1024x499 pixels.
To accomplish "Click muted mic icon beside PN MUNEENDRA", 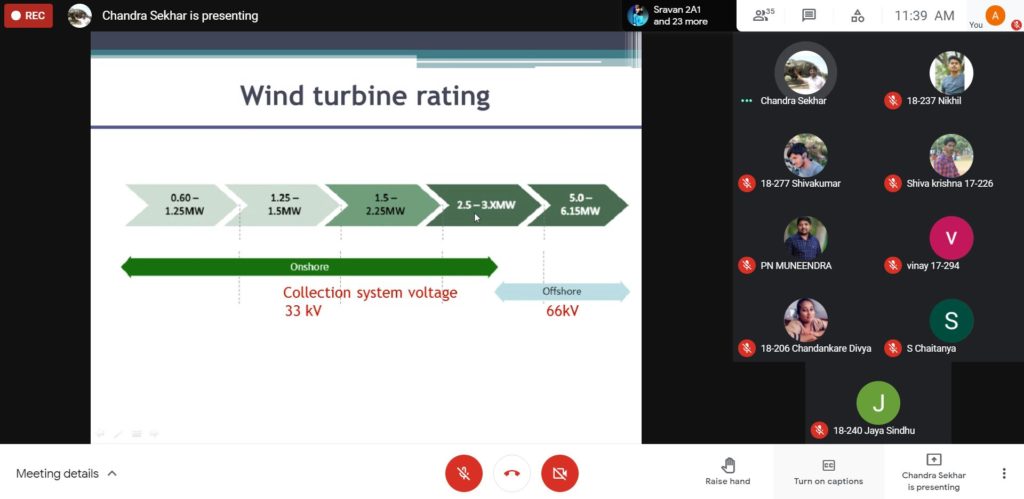I will pos(747,266).
